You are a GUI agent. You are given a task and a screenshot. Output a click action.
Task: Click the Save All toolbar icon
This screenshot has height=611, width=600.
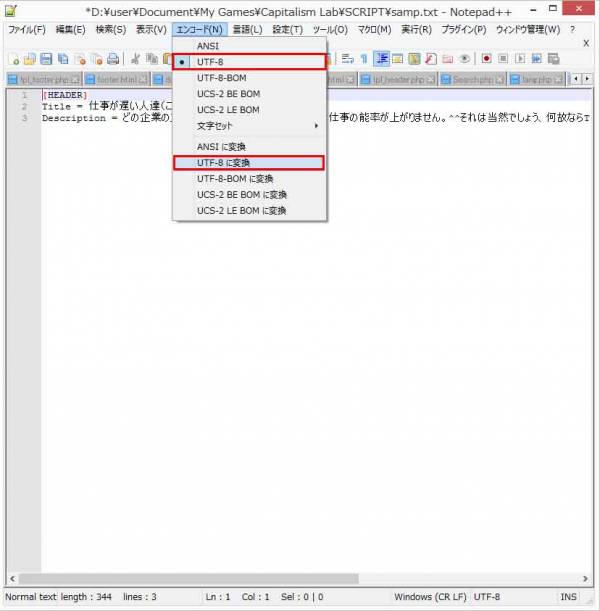(x=63, y=59)
